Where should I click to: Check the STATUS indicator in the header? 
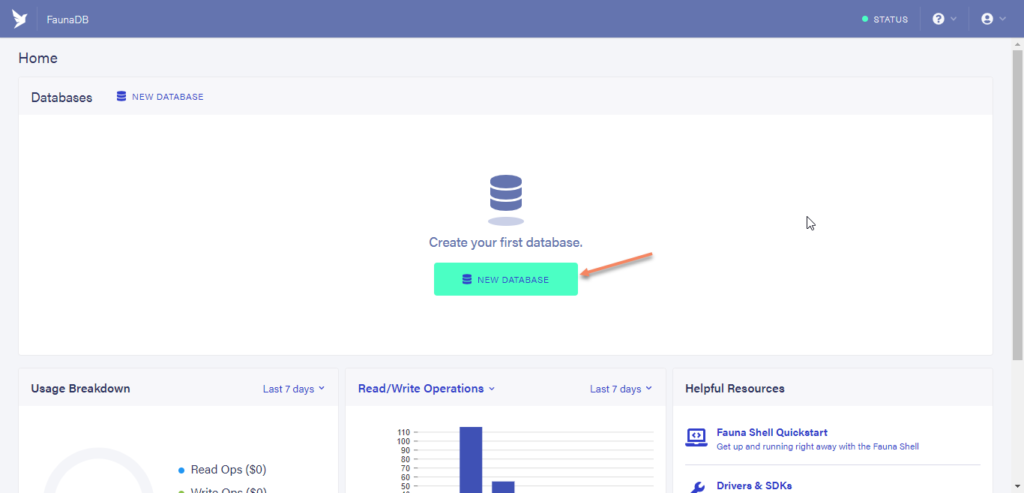point(885,20)
